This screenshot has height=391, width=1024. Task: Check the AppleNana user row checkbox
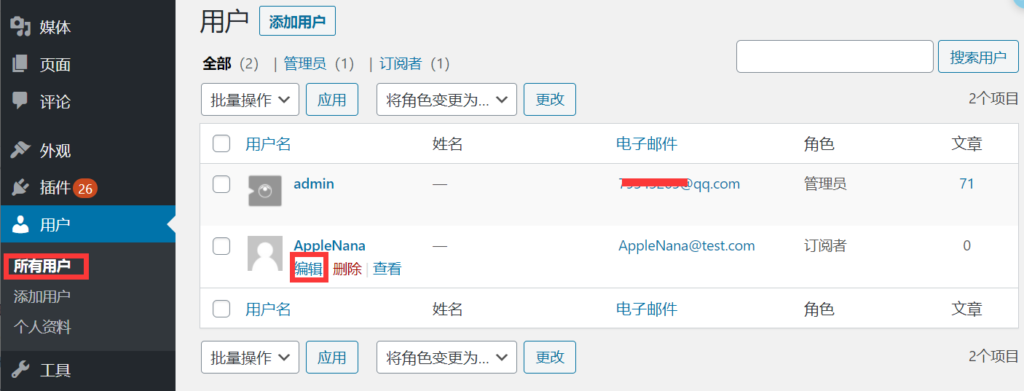click(221, 246)
